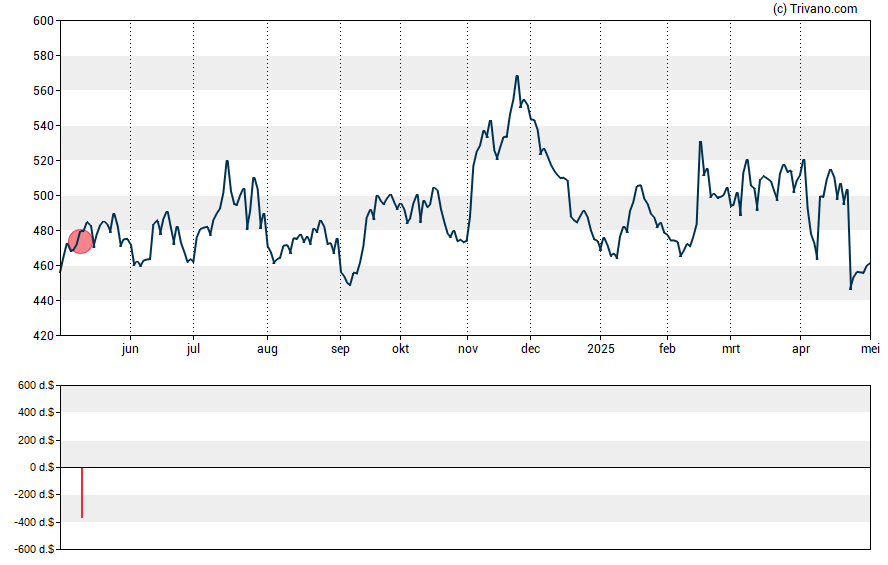Click the 580 price axis value
This screenshot has height=565, width=888.
pos(44,56)
